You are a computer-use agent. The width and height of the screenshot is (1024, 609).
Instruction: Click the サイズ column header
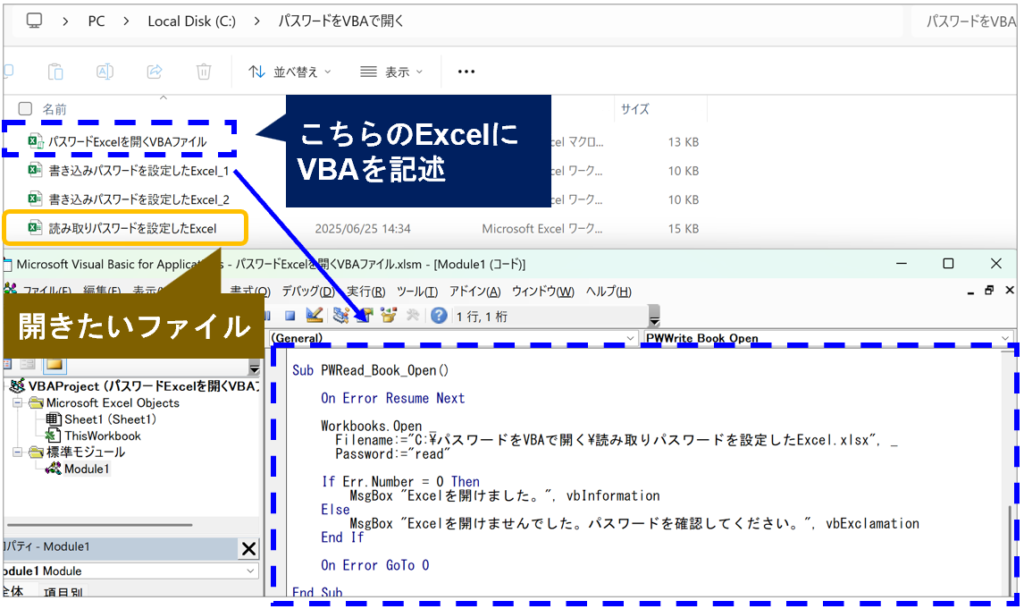click(635, 109)
